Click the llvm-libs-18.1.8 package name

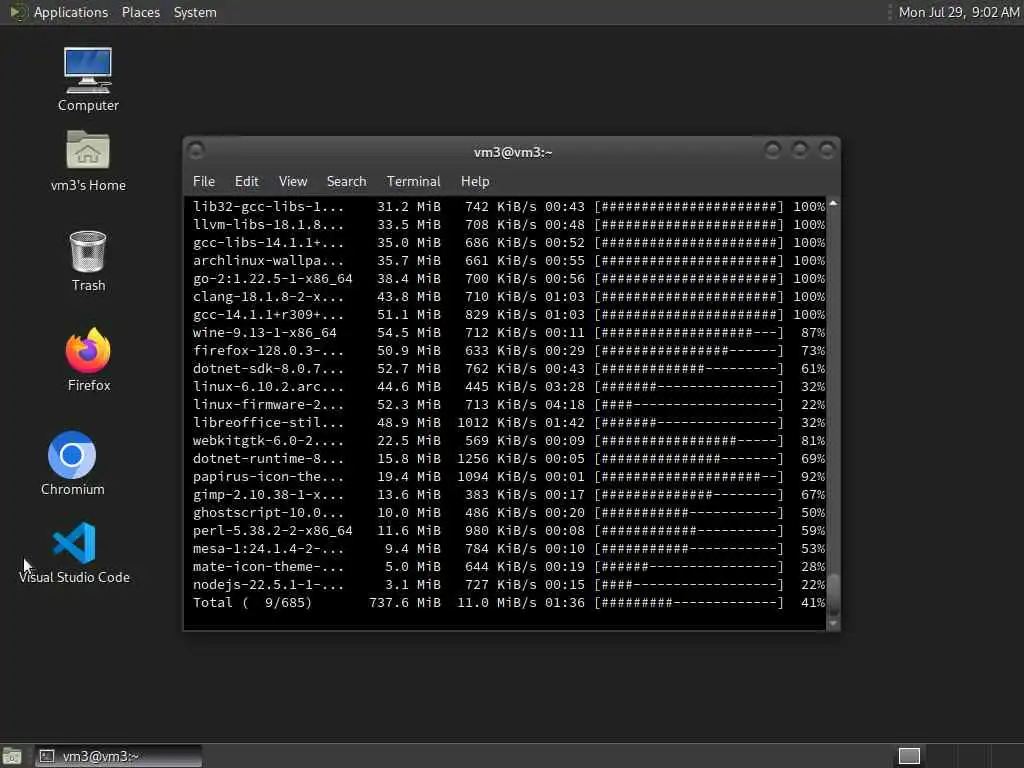268,225
